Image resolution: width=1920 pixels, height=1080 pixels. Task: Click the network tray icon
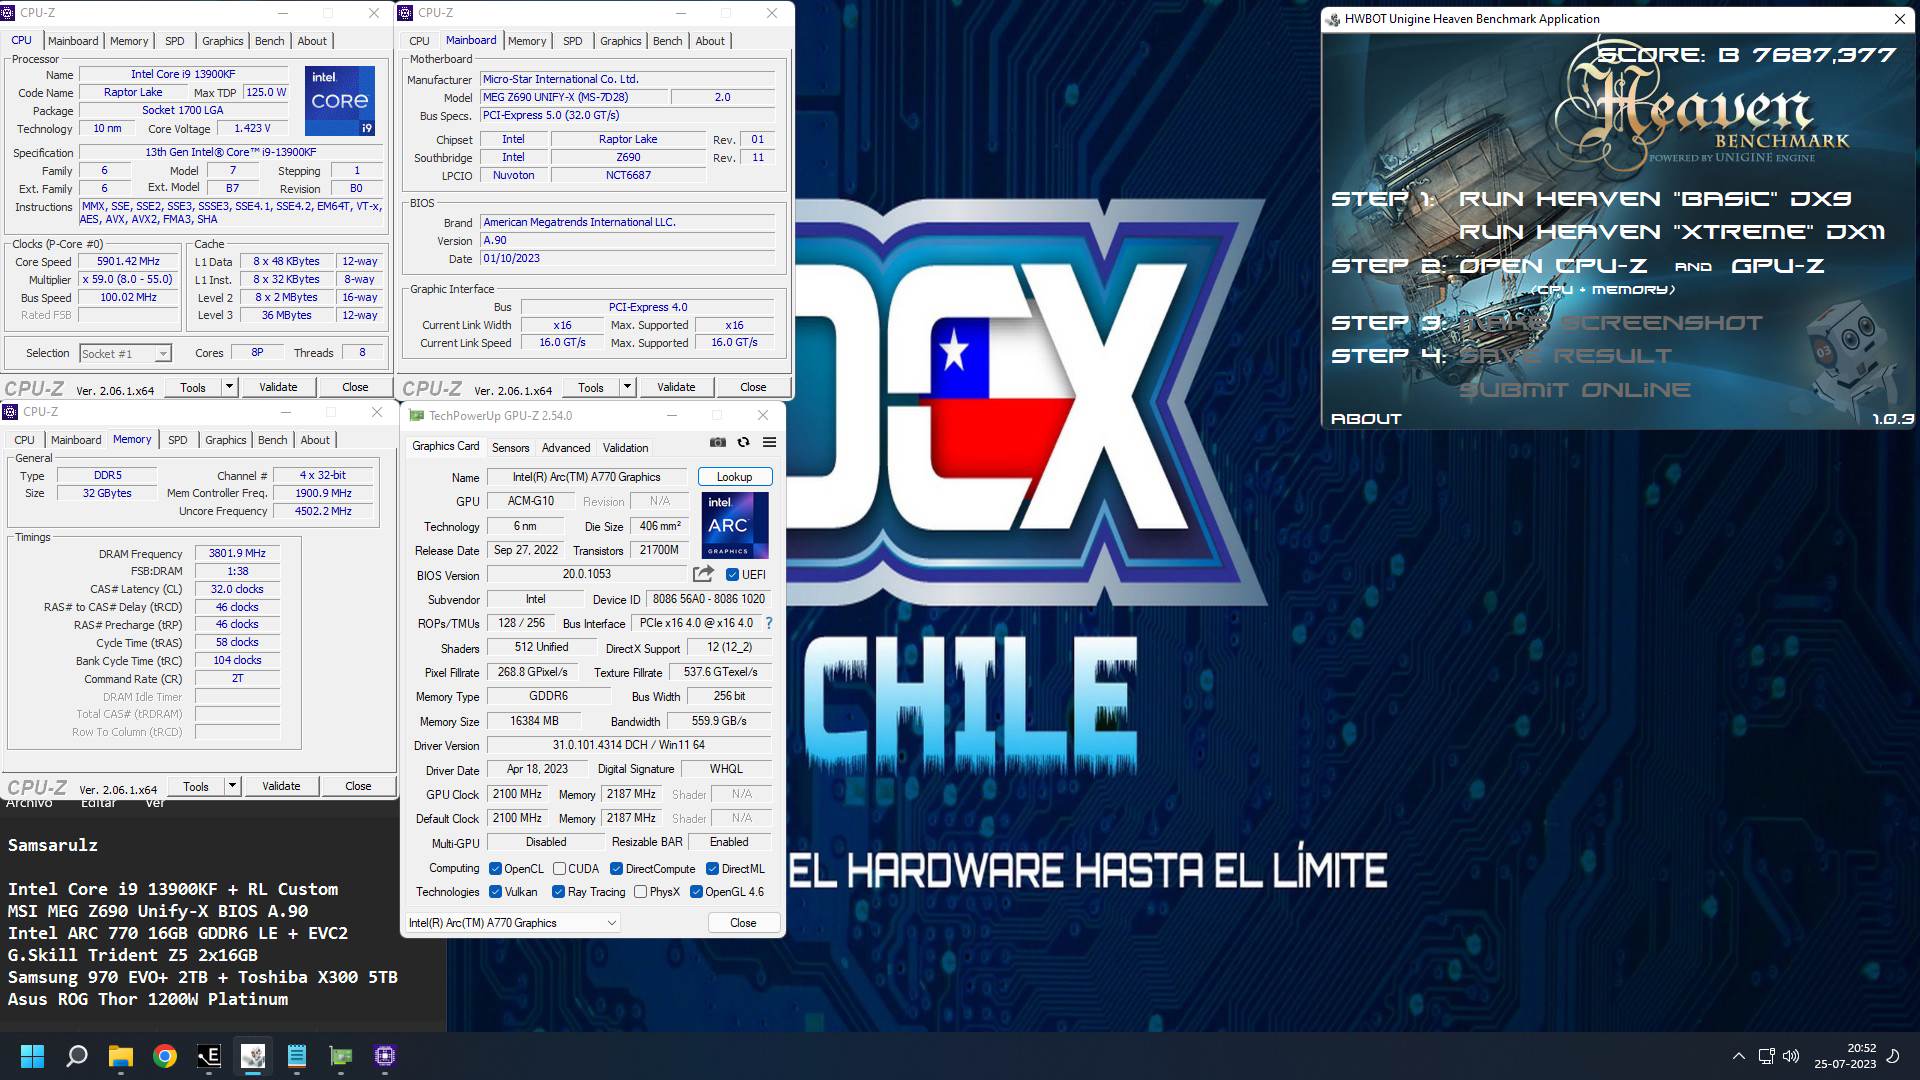coord(1766,1056)
